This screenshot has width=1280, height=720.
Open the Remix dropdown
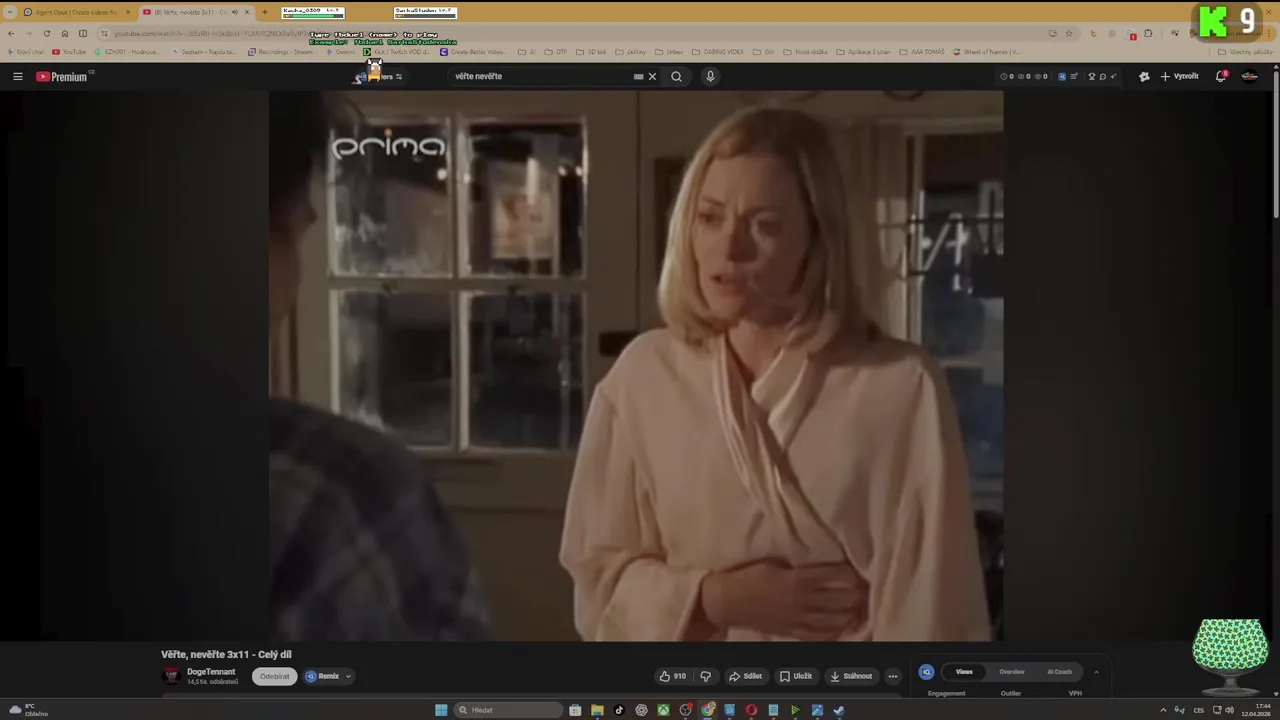(329, 676)
